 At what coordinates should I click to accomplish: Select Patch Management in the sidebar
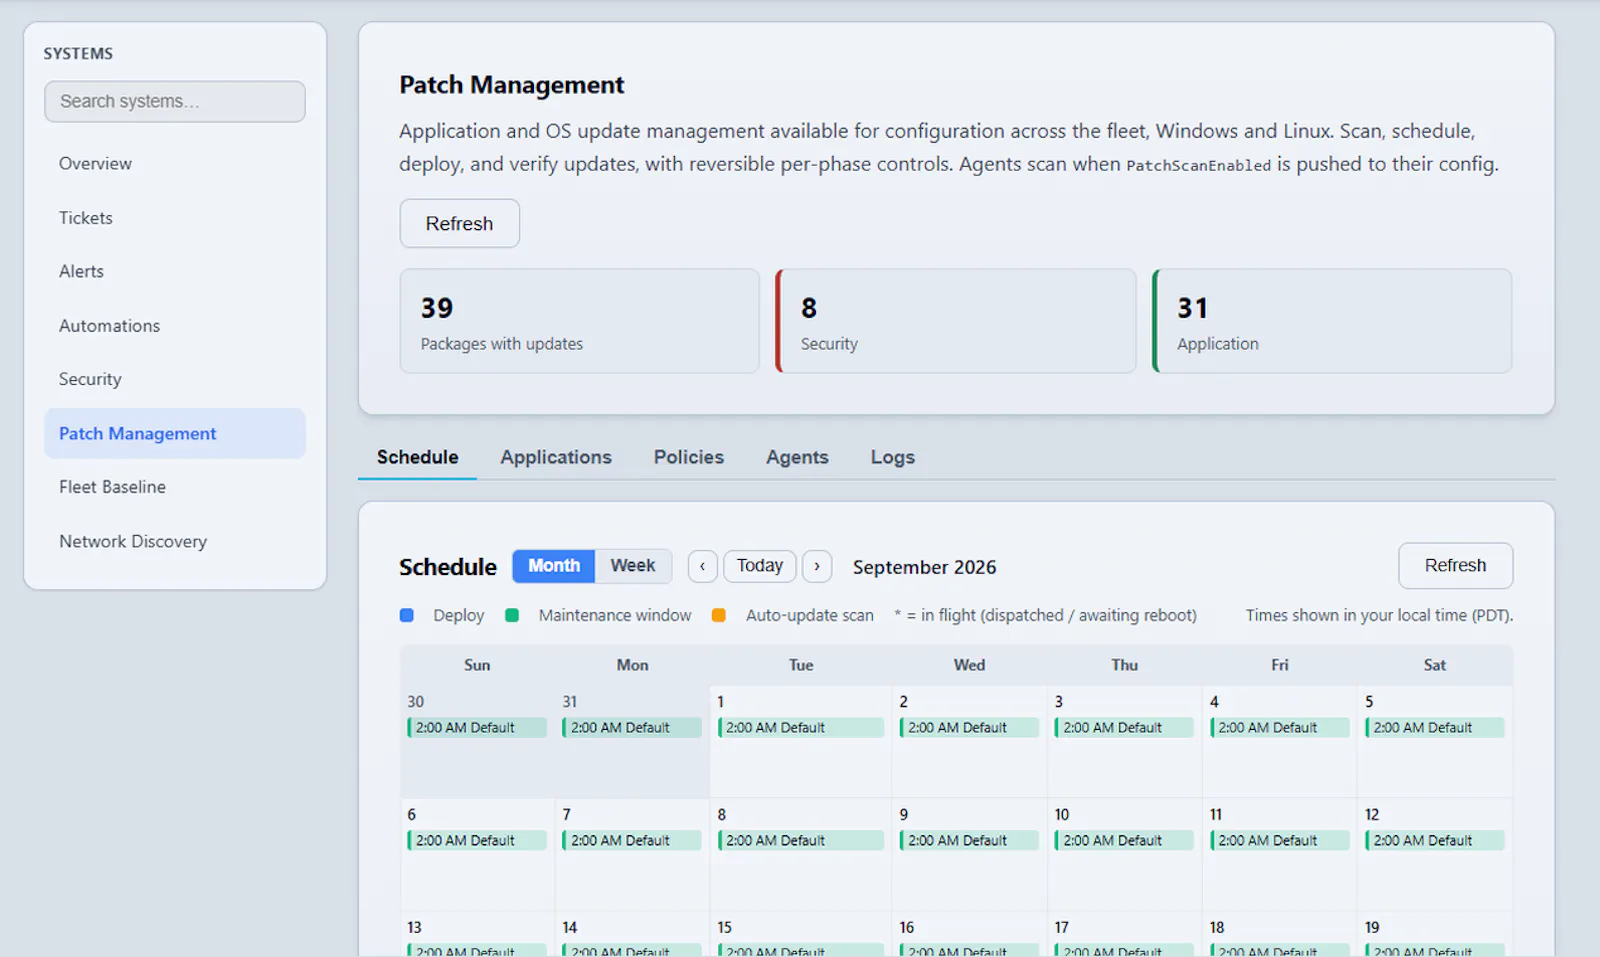[175, 434]
